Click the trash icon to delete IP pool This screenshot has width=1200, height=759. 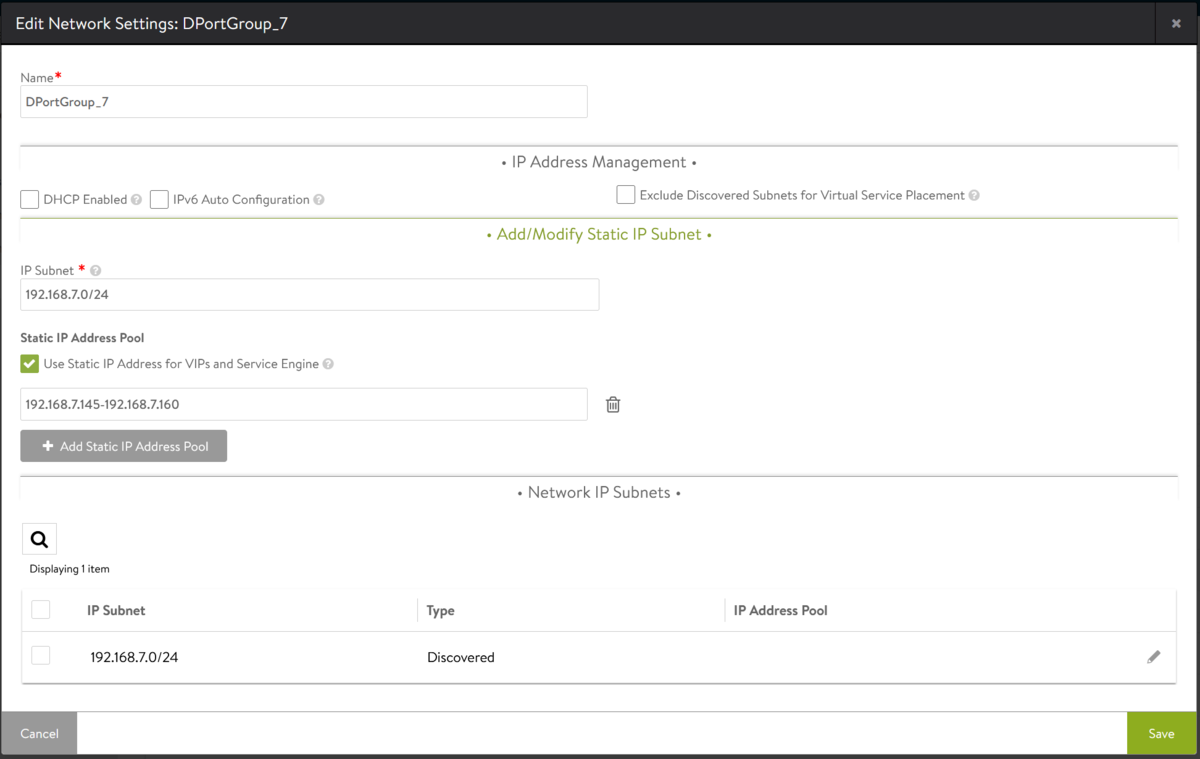click(x=613, y=405)
